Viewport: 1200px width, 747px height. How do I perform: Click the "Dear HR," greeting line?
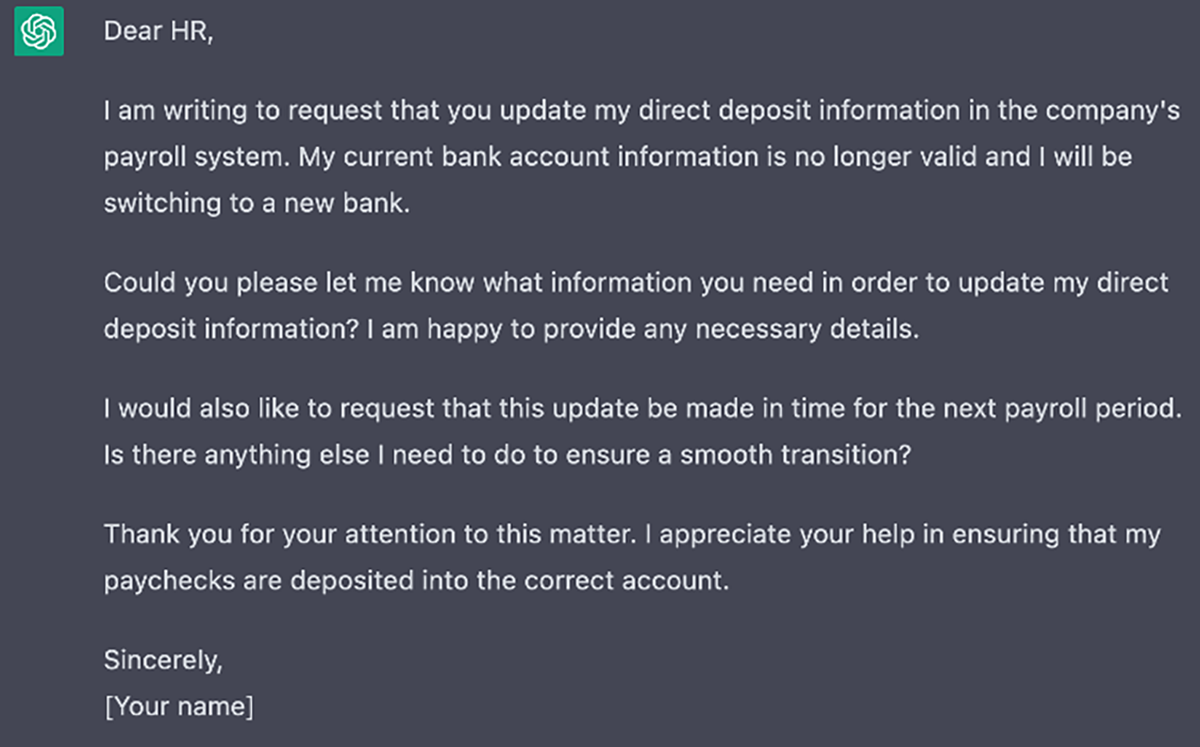coord(159,32)
